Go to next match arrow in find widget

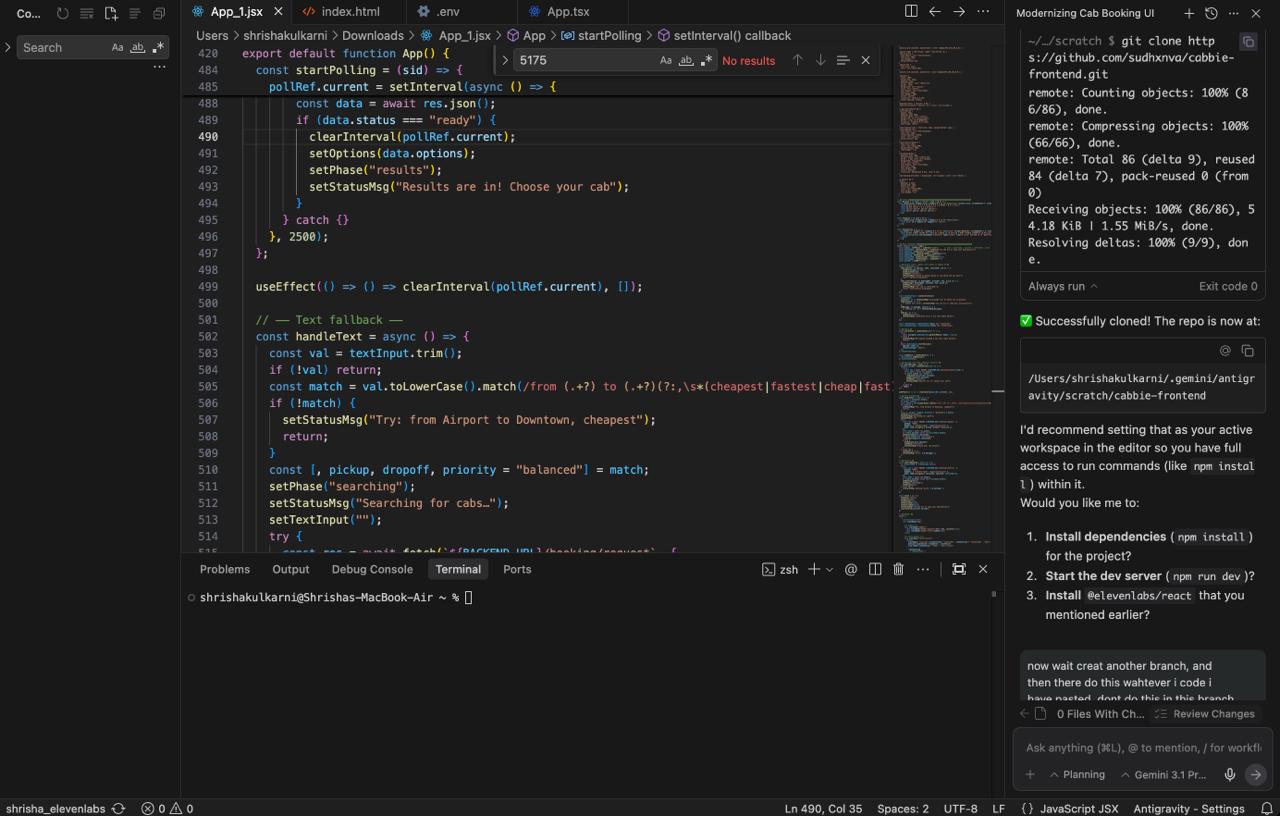pos(820,60)
